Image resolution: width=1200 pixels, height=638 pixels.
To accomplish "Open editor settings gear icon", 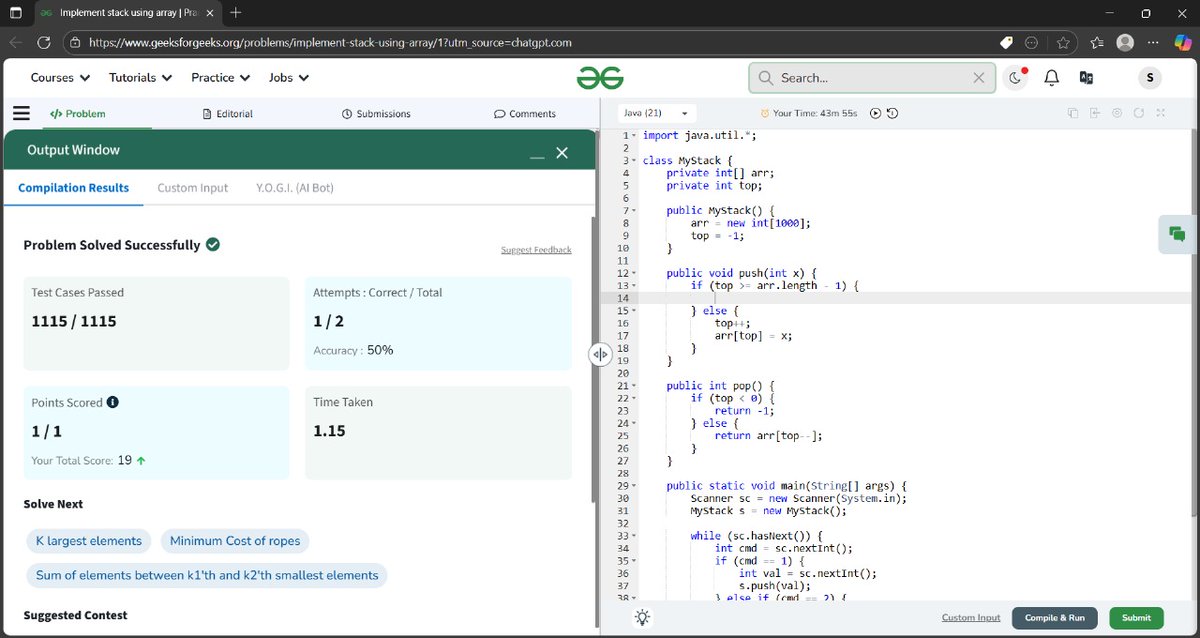I will pos(1117,113).
